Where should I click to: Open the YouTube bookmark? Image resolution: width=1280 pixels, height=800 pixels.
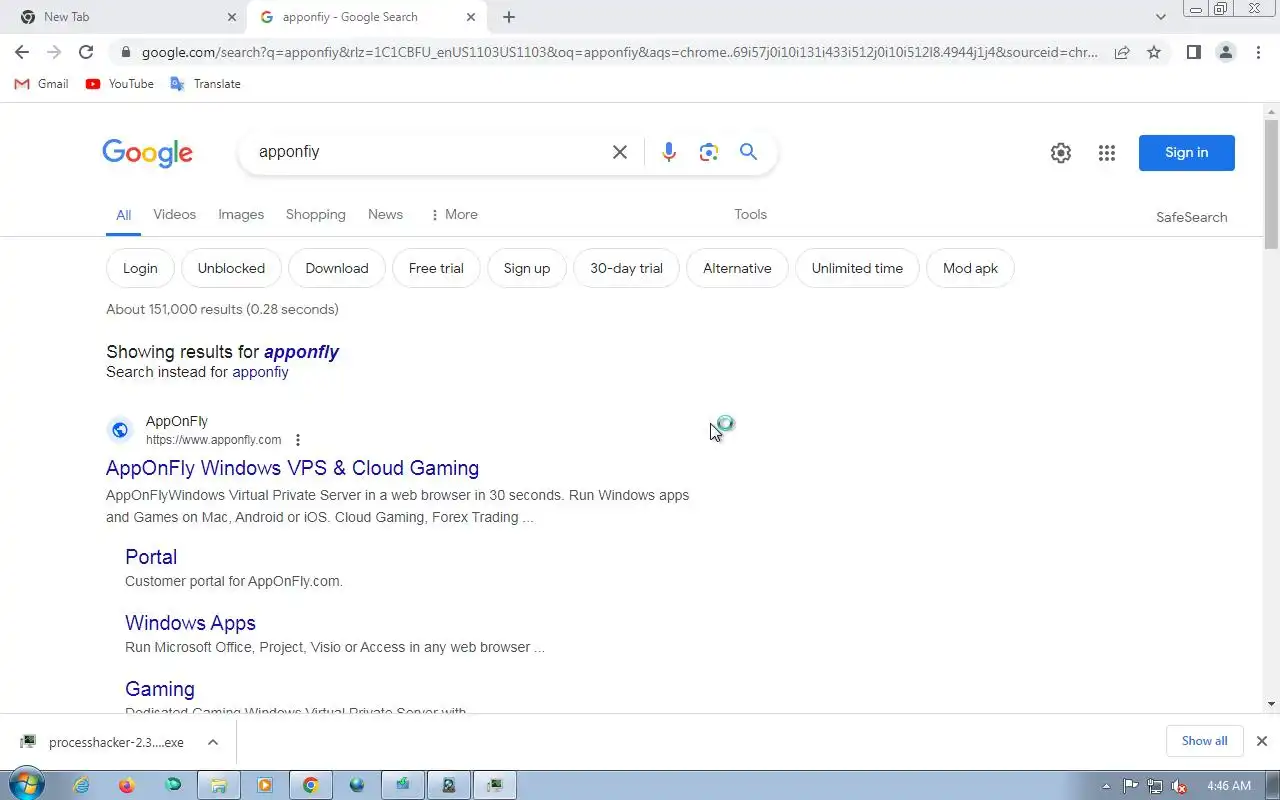[120, 84]
